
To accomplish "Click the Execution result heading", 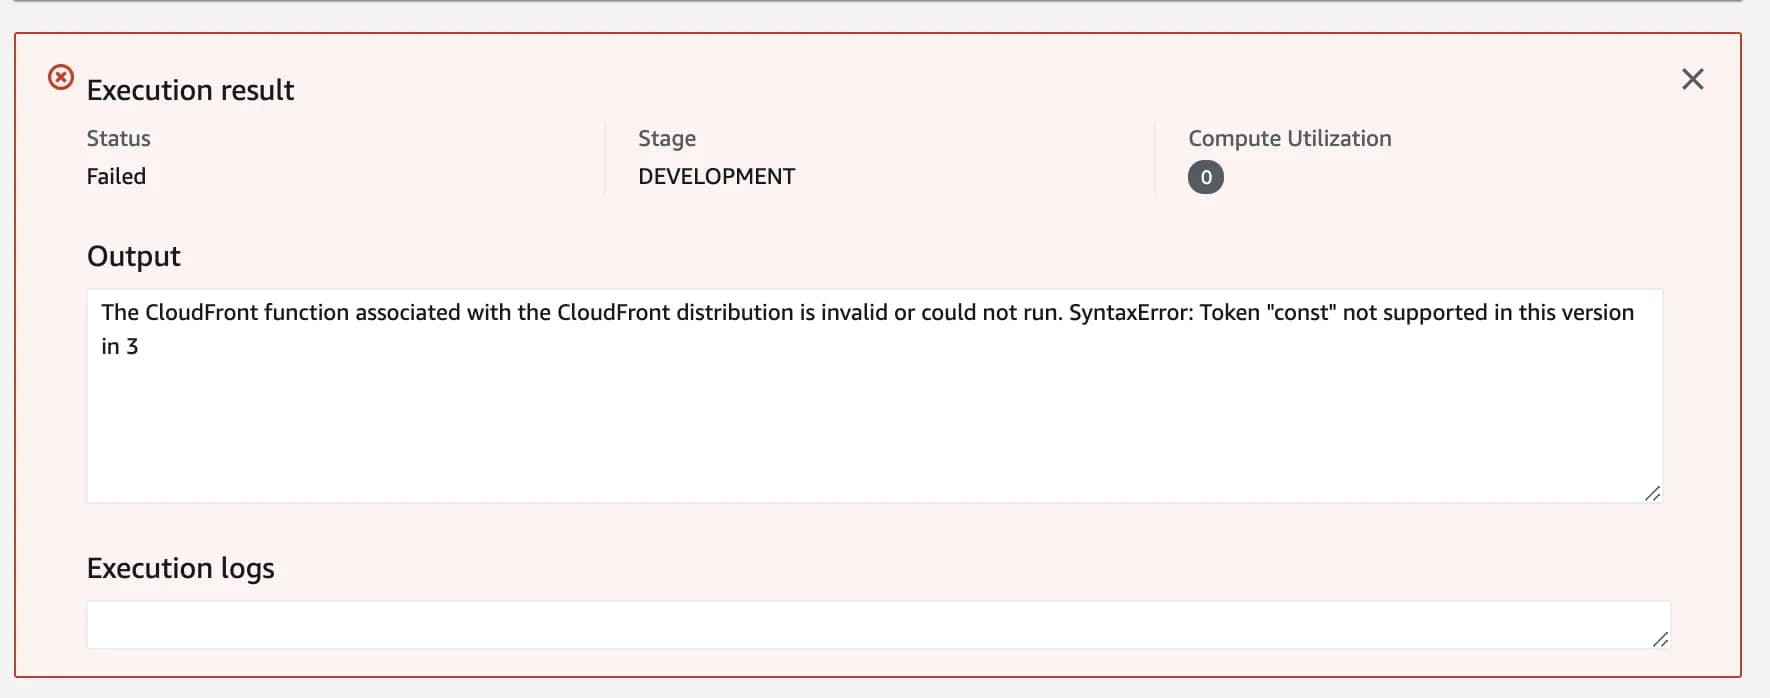I will point(190,90).
